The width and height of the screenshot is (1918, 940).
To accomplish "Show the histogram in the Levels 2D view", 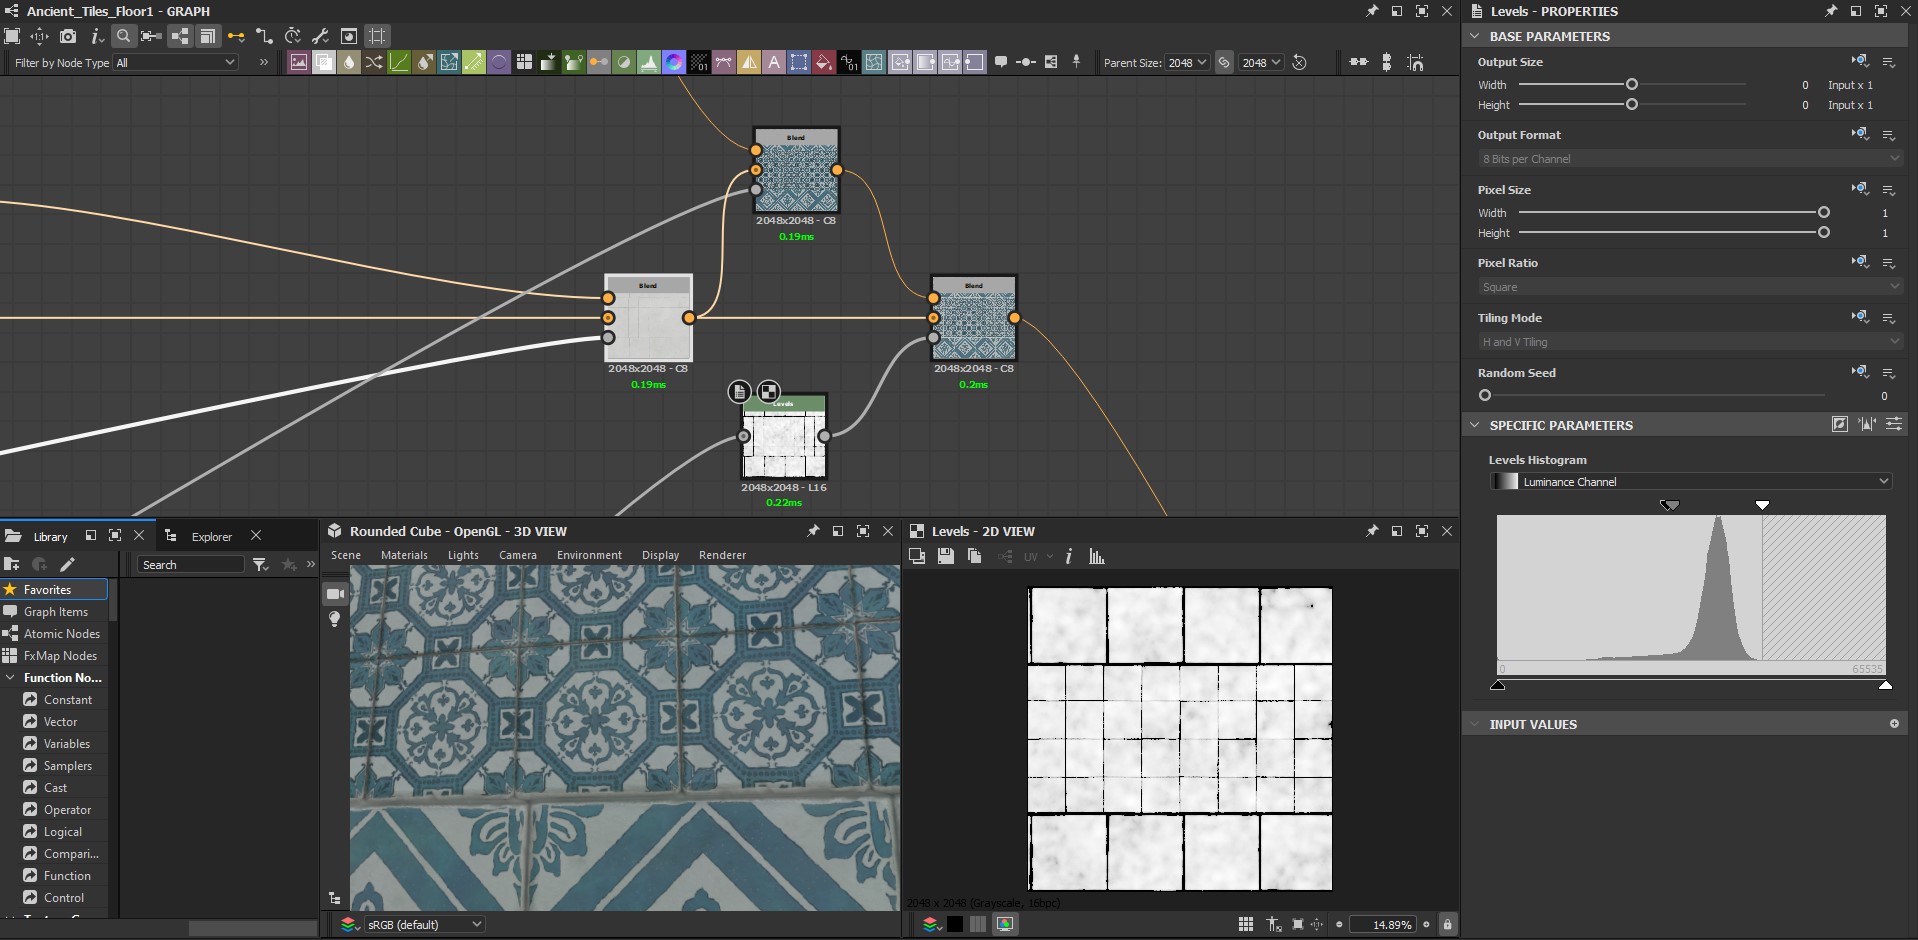I will click(1096, 557).
